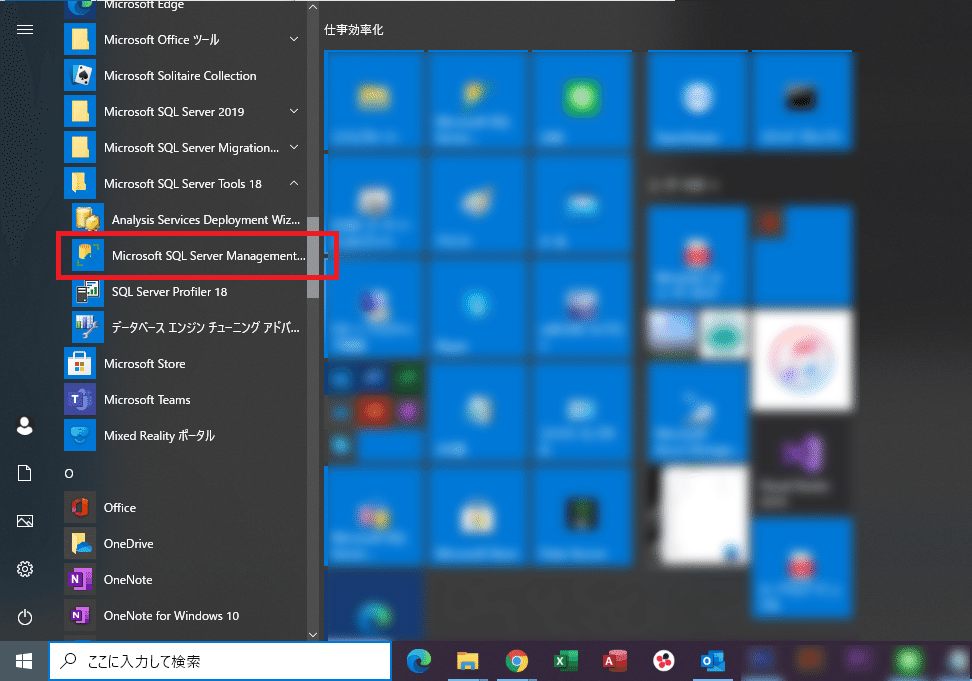
Task: Click the app list scroll-up arrow
Action: [x=313, y=7]
